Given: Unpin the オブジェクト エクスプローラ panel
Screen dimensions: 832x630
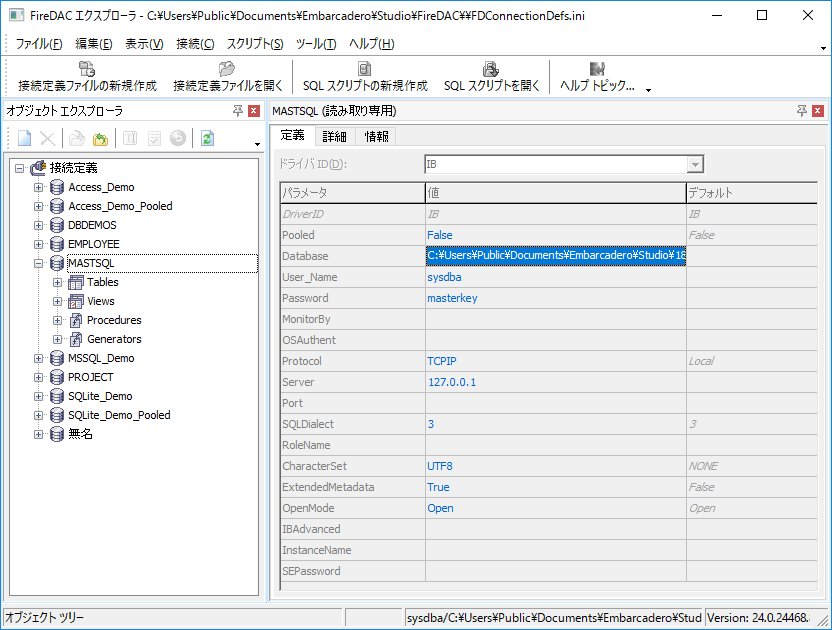Looking at the screenshot, I should click(239, 111).
